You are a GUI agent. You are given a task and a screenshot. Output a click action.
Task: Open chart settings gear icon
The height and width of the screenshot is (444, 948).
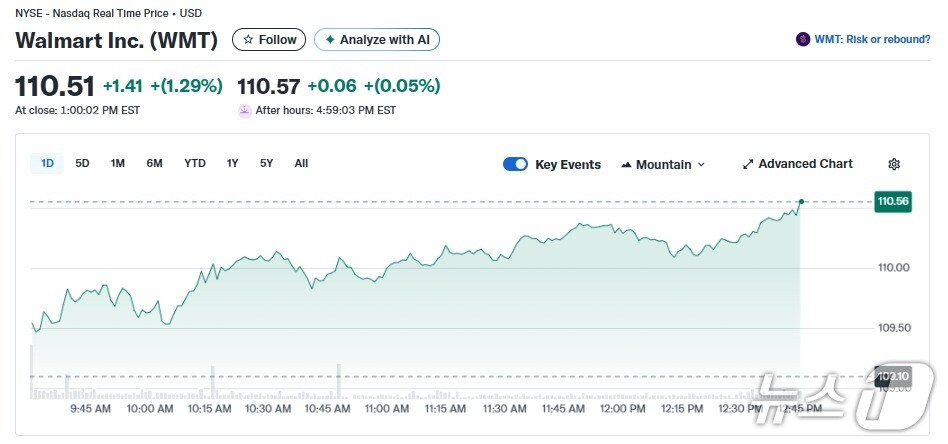pos(894,164)
